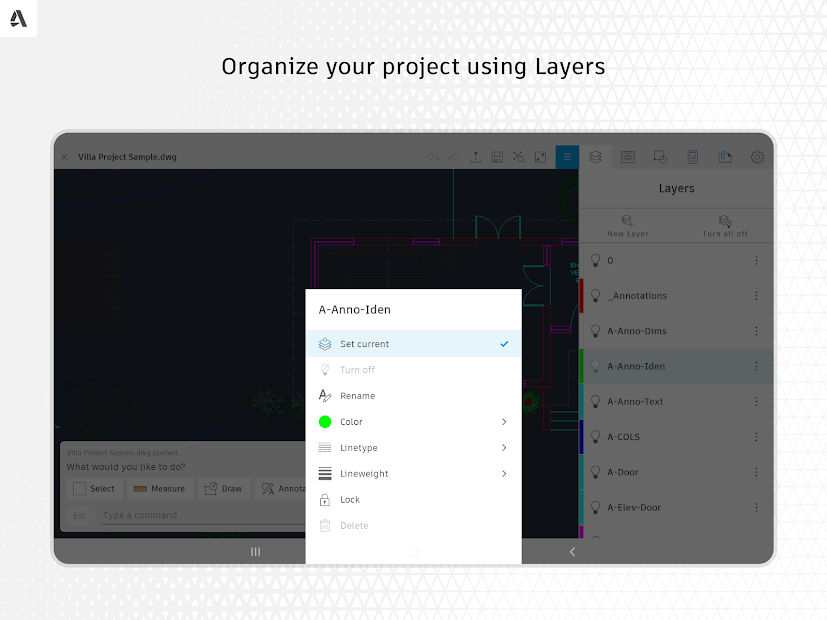This screenshot has width=827, height=620.
Task: Open the Layers panel icon
Action: click(x=595, y=157)
